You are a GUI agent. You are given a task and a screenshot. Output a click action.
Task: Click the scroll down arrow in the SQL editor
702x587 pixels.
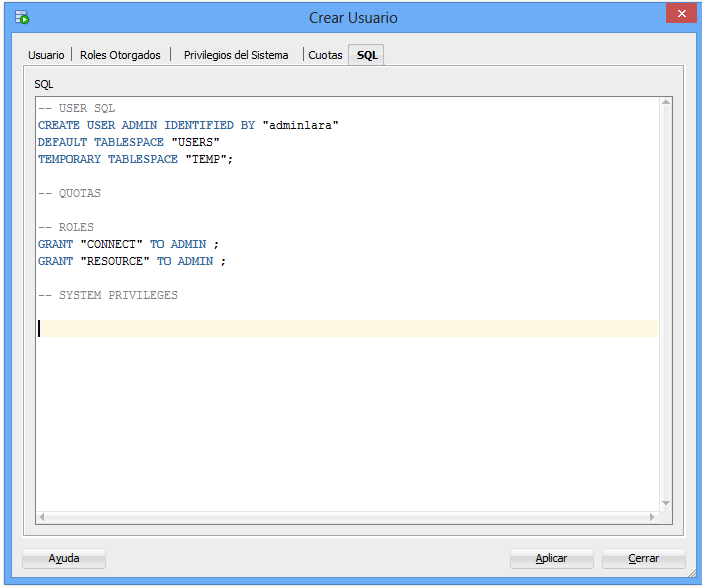pos(666,503)
